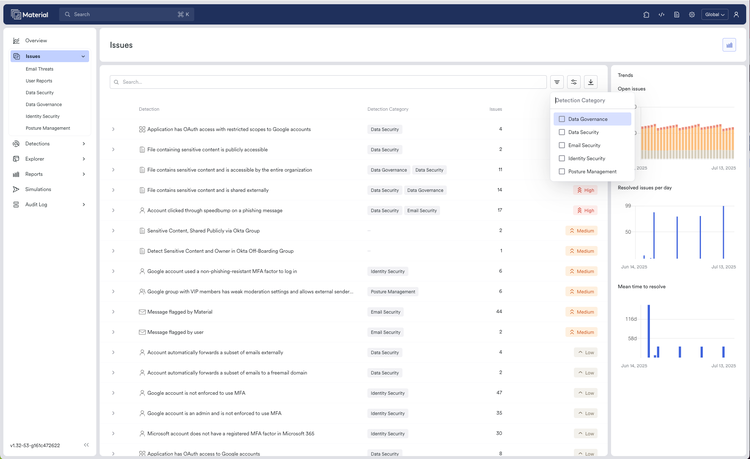Click High severity badge on phishing speedbump row

[585, 210]
